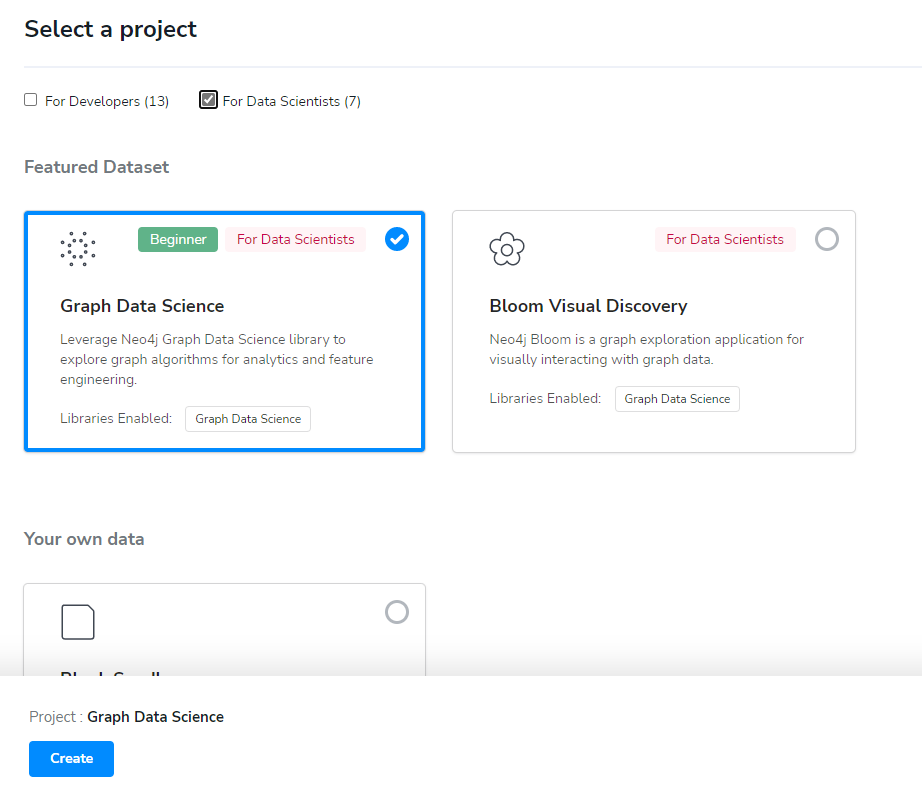Click Graph Data Science library chip in first card

coord(248,419)
